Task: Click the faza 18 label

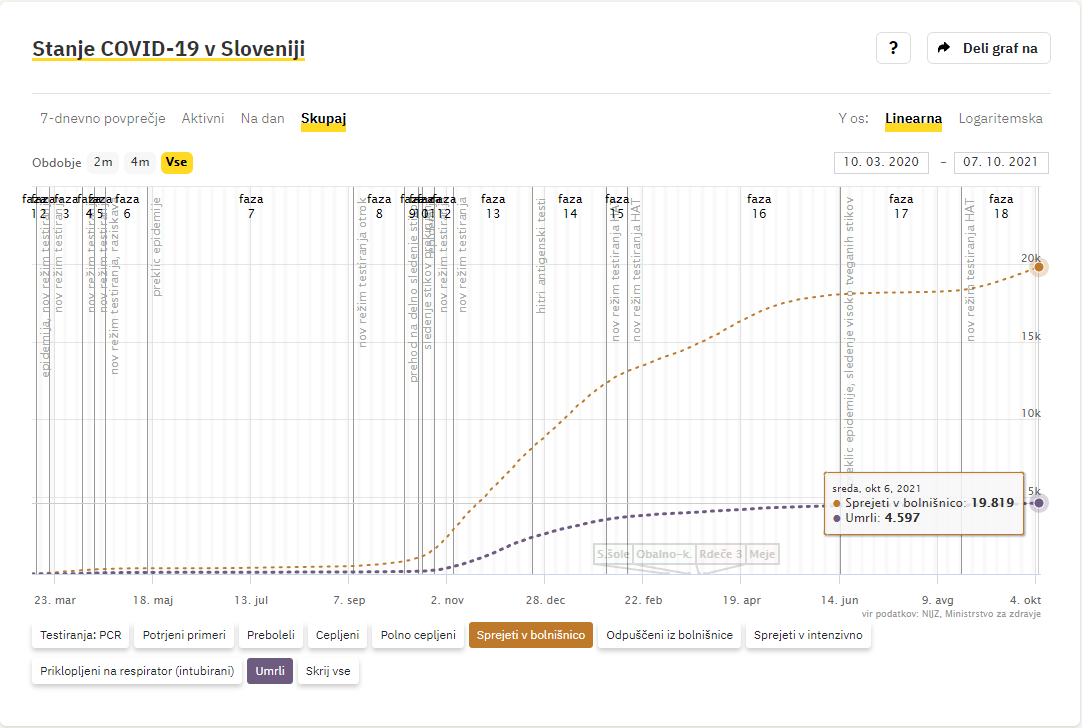Action: tap(1001, 206)
